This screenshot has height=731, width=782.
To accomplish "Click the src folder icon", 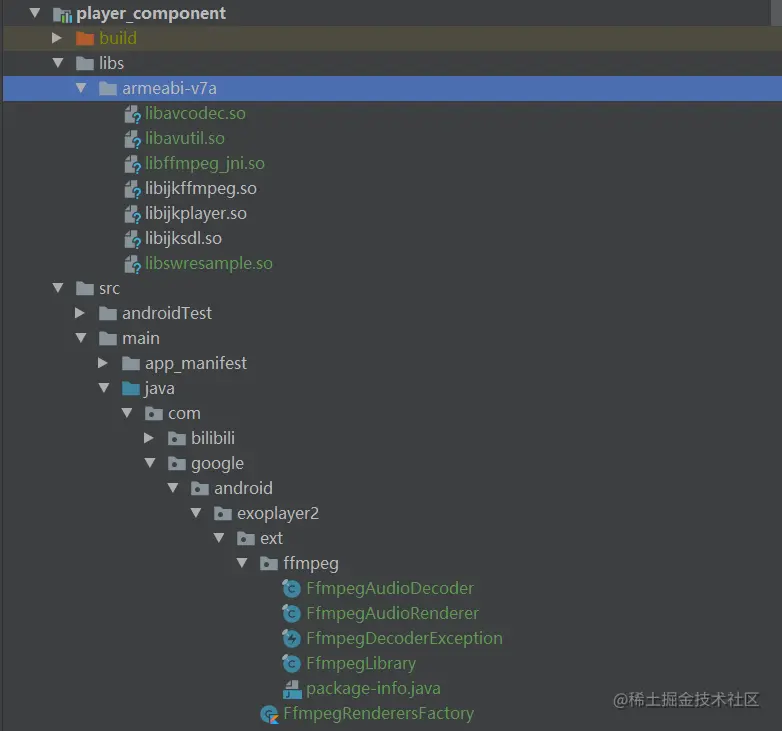I will coord(85,288).
